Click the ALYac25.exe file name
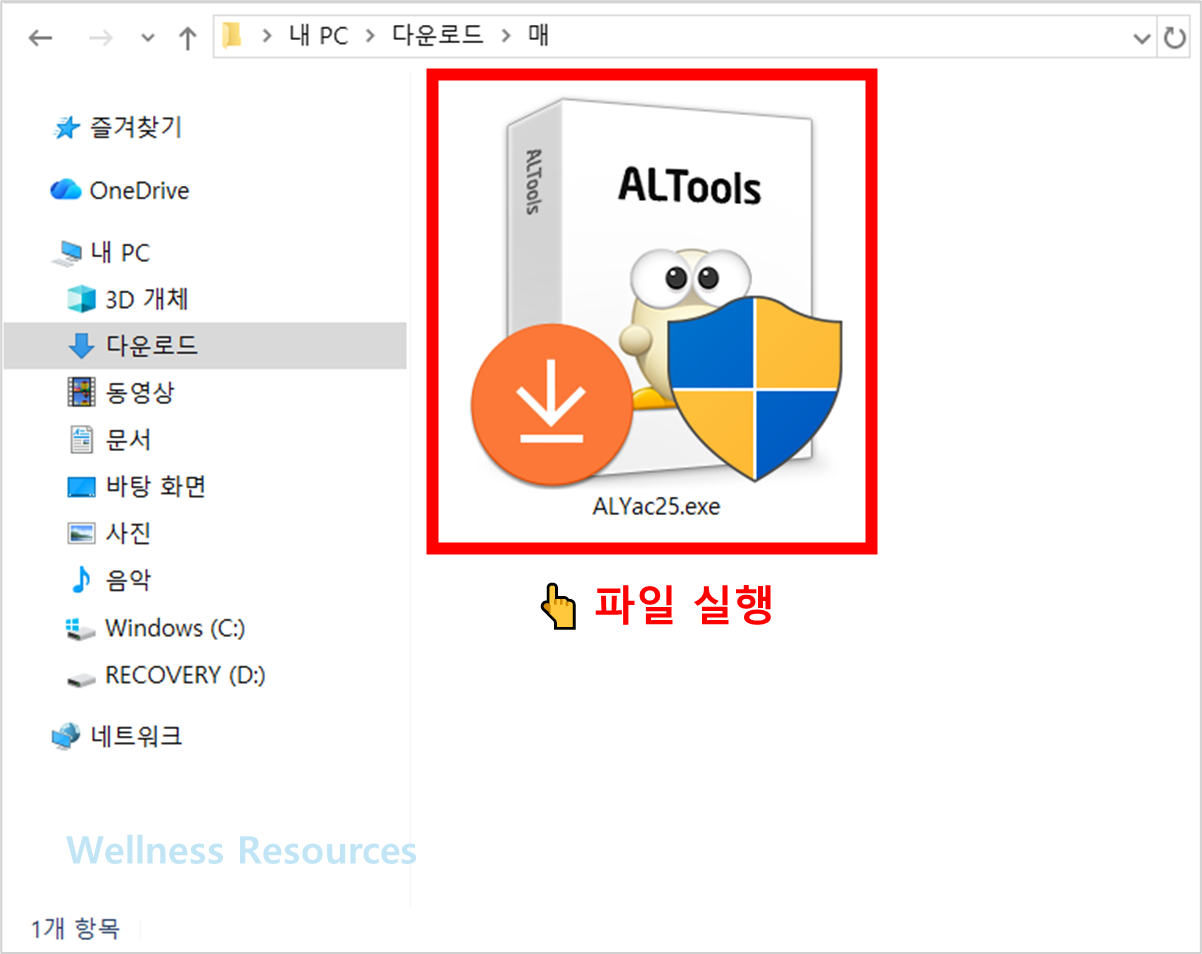1202x954 pixels. coord(655,506)
